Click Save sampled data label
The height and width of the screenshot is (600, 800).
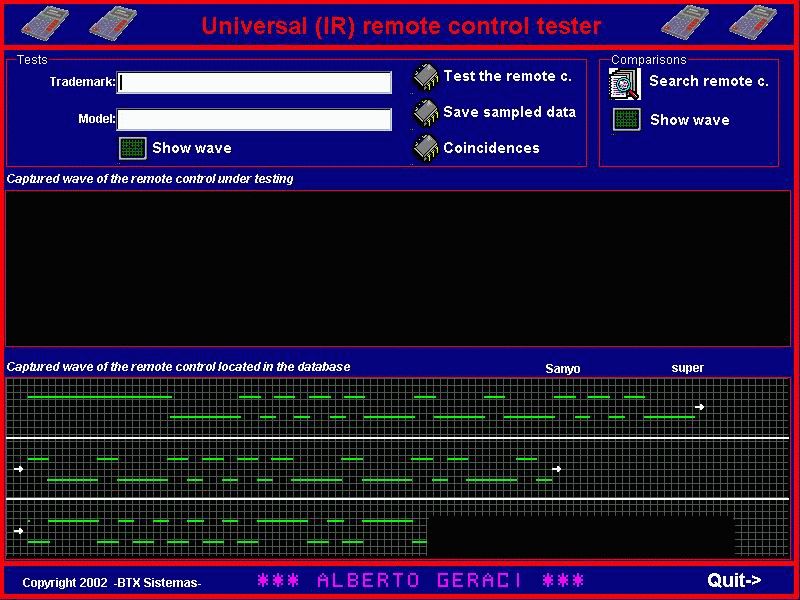pos(510,112)
